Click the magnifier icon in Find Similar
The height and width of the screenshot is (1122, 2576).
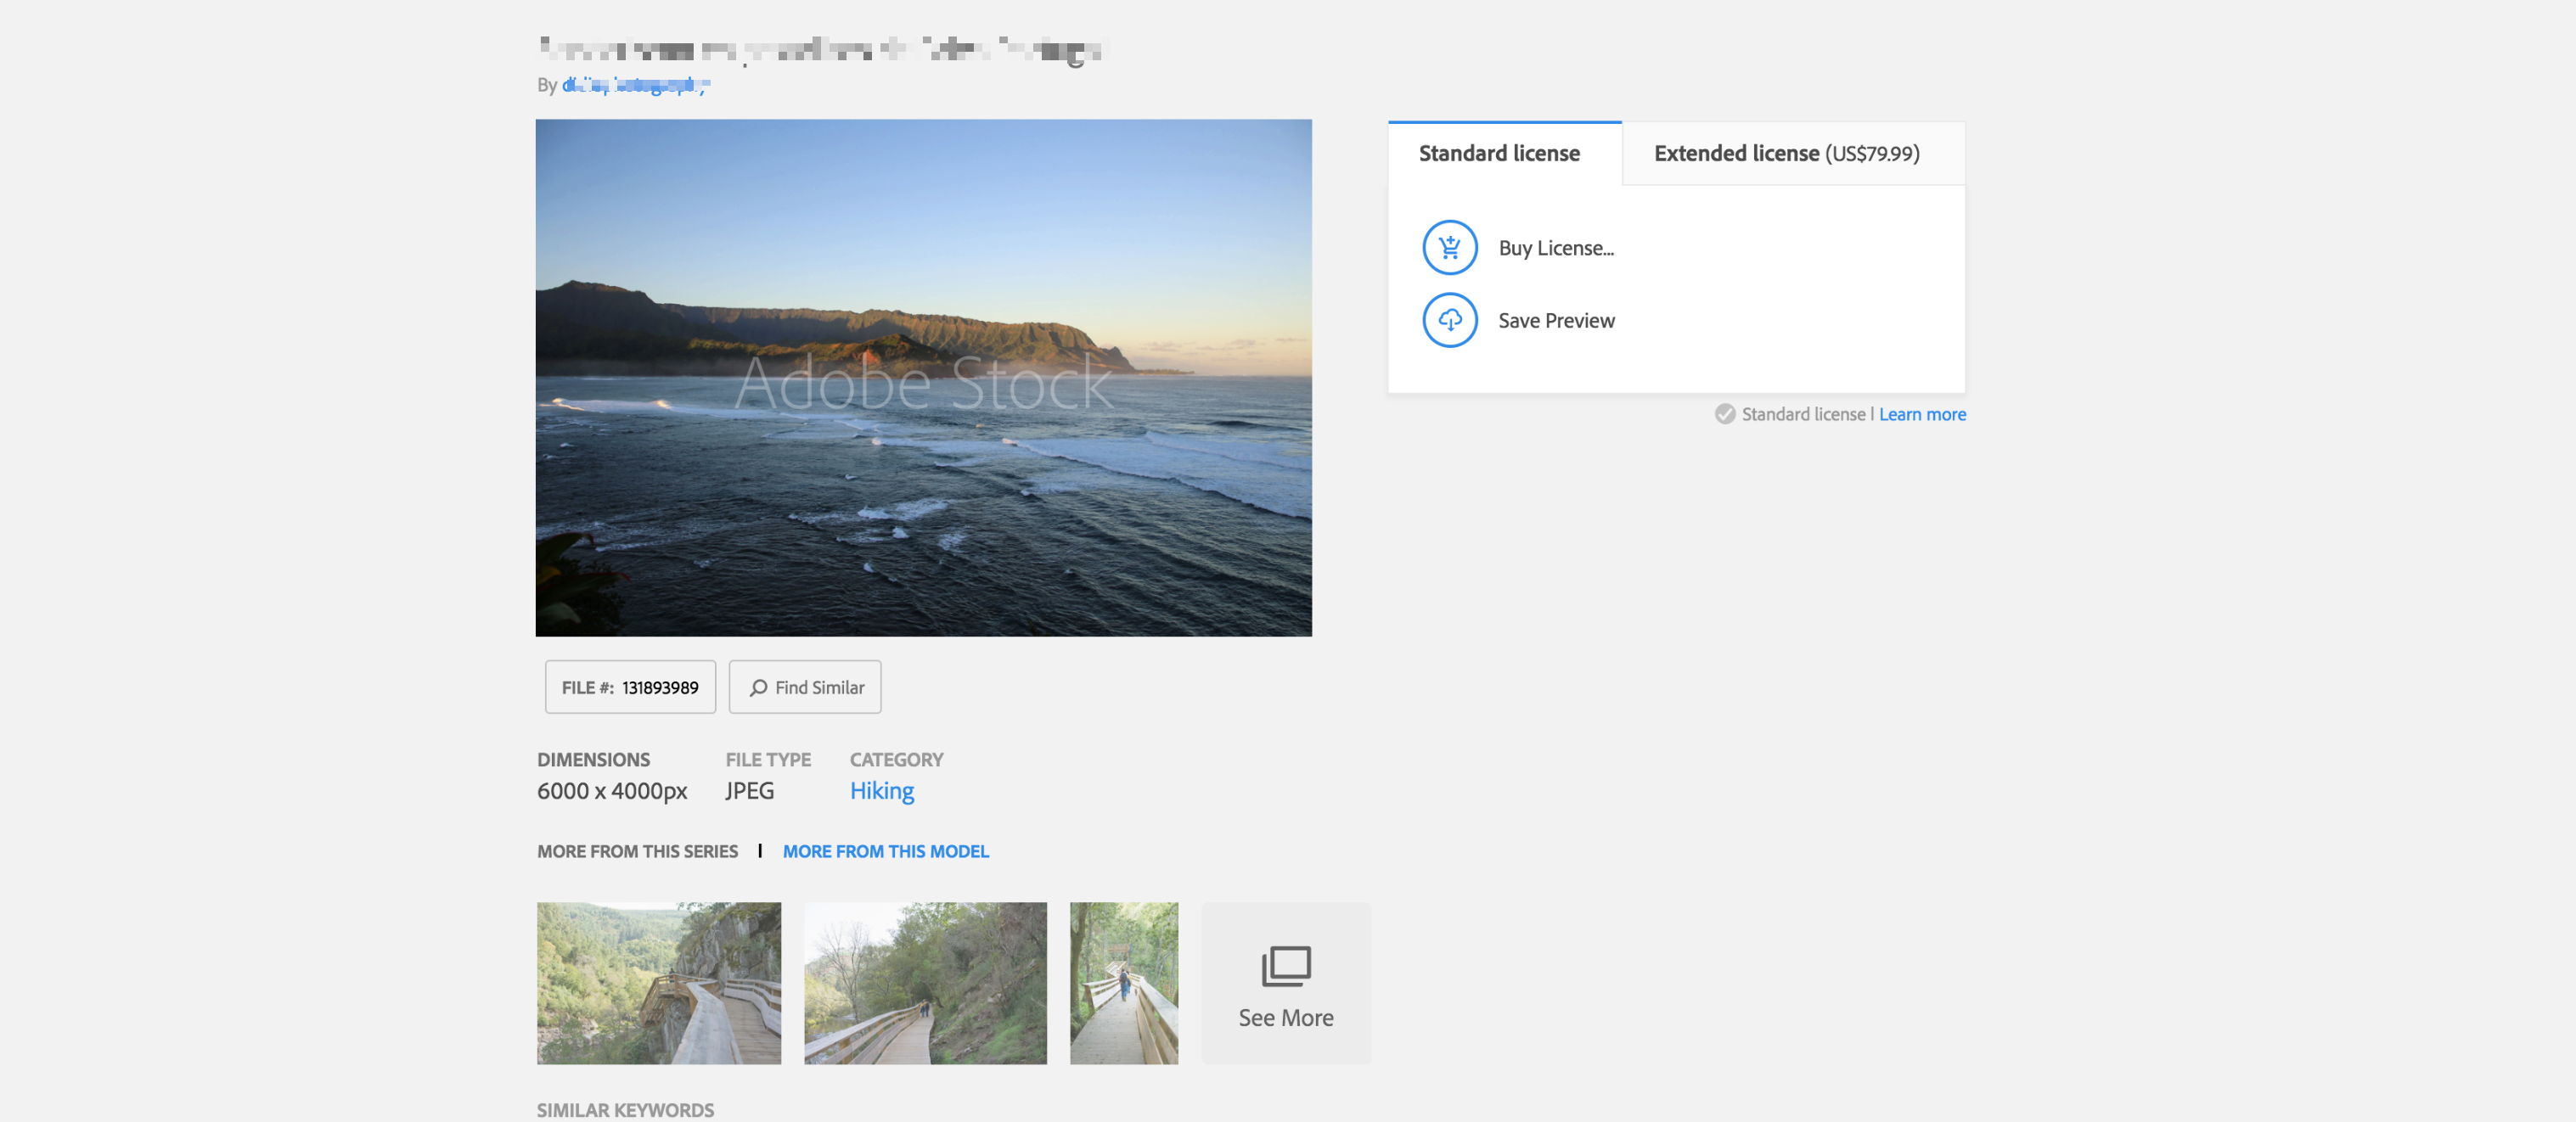[759, 687]
